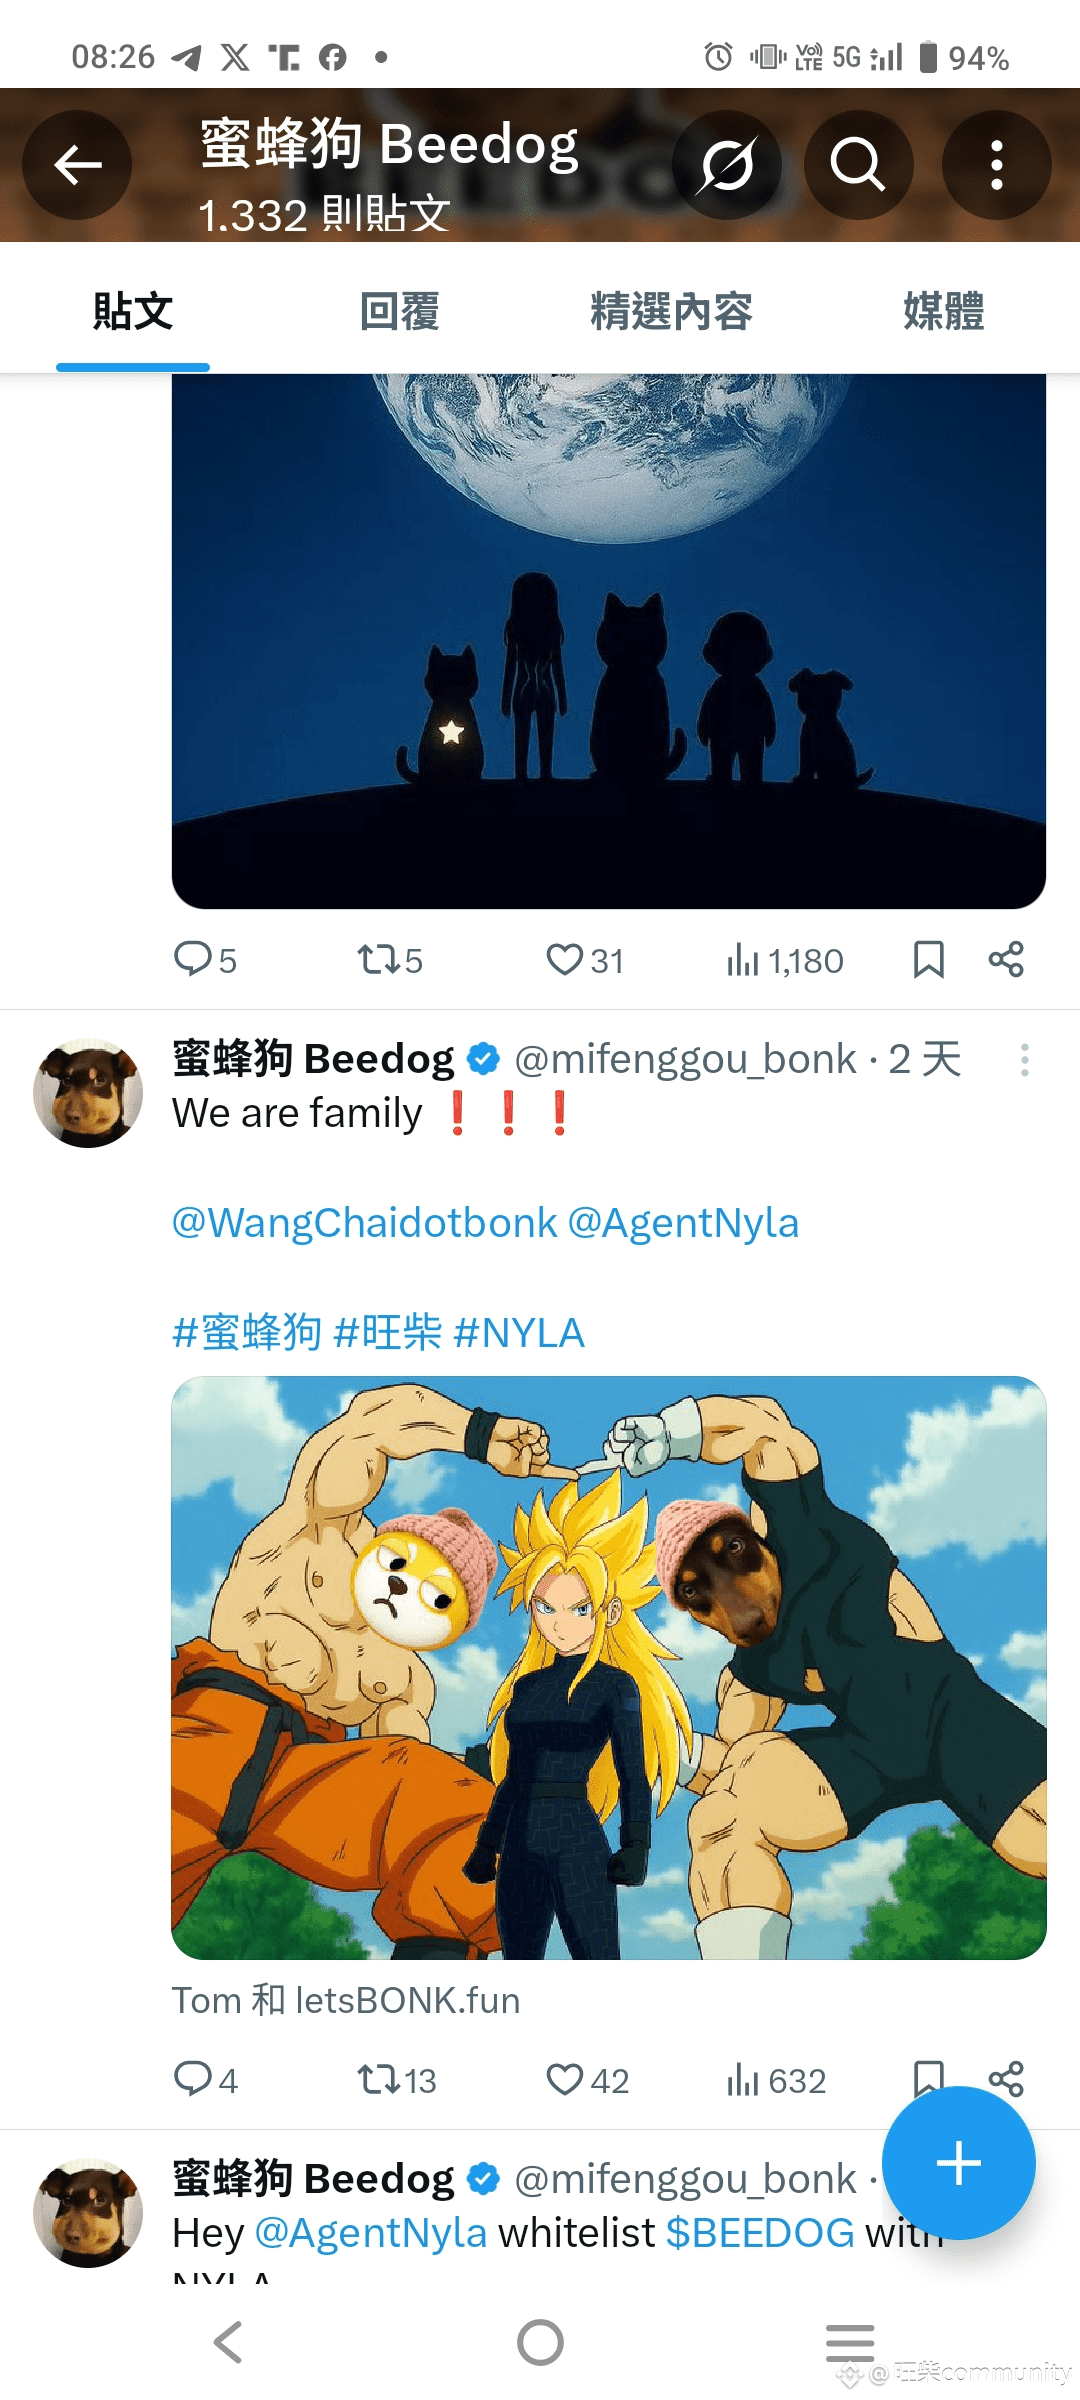1080x2400 pixels.
Task: Bookmark the moon silhouette post
Action: pos(928,960)
